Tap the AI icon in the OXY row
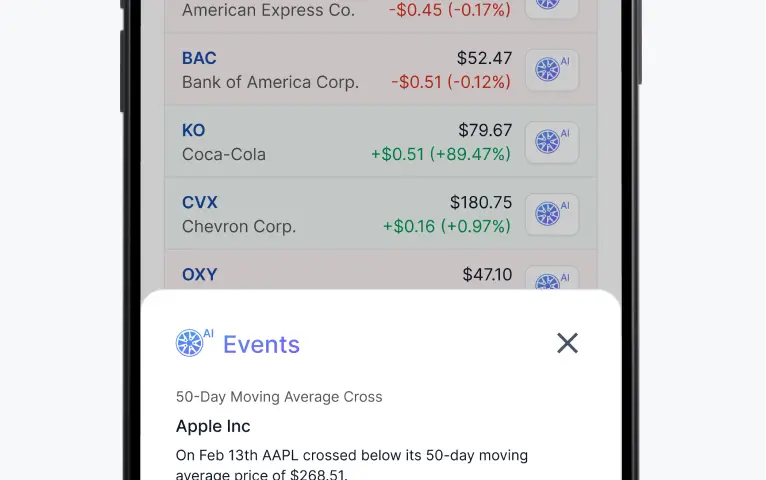766x480 pixels. point(552,278)
